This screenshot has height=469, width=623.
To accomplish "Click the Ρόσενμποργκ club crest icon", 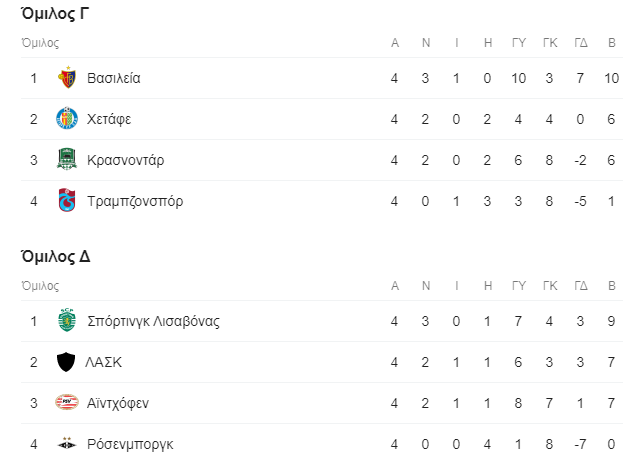I will coord(67,444).
